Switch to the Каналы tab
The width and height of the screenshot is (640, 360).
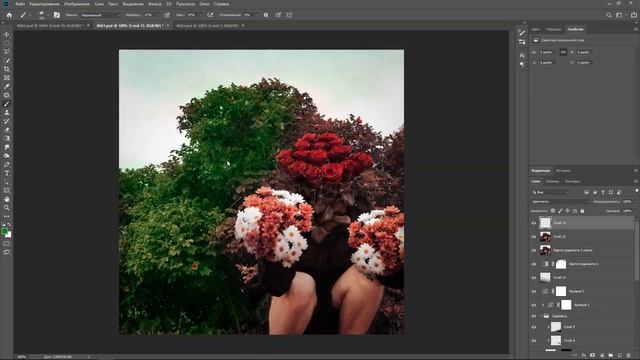tap(552, 181)
